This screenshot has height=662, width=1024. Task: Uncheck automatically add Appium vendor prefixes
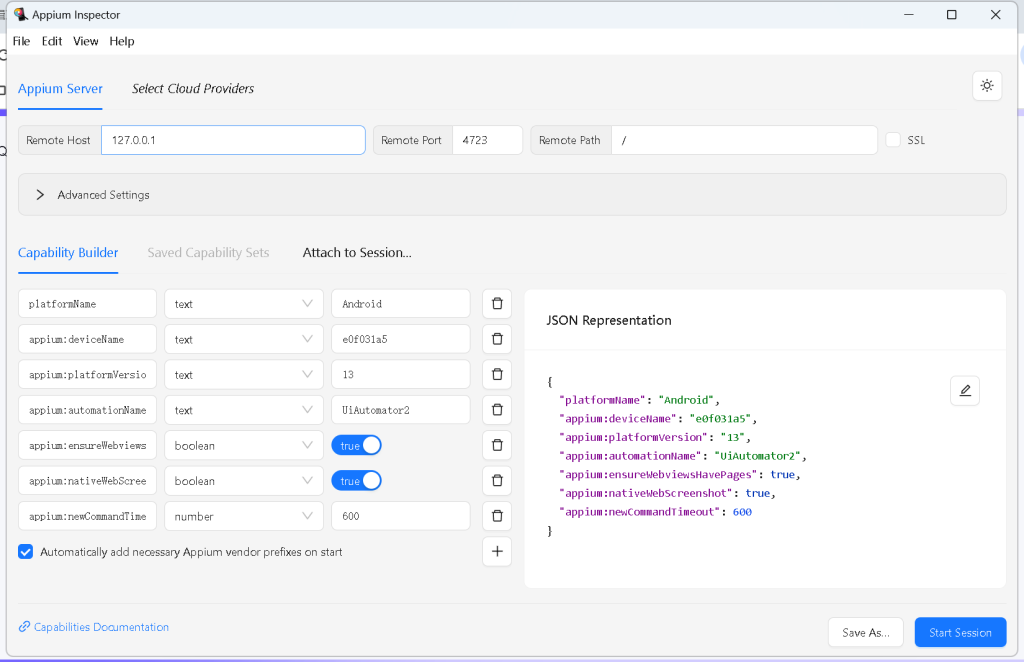[x=25, y=552]
